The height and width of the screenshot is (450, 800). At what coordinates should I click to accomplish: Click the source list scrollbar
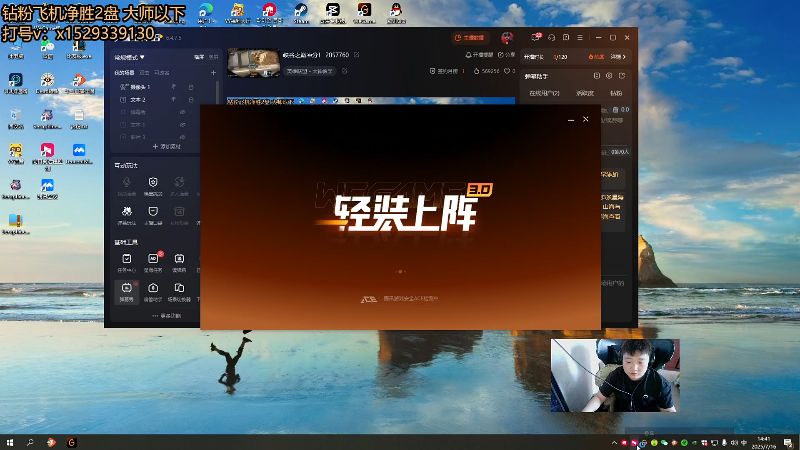218,92
